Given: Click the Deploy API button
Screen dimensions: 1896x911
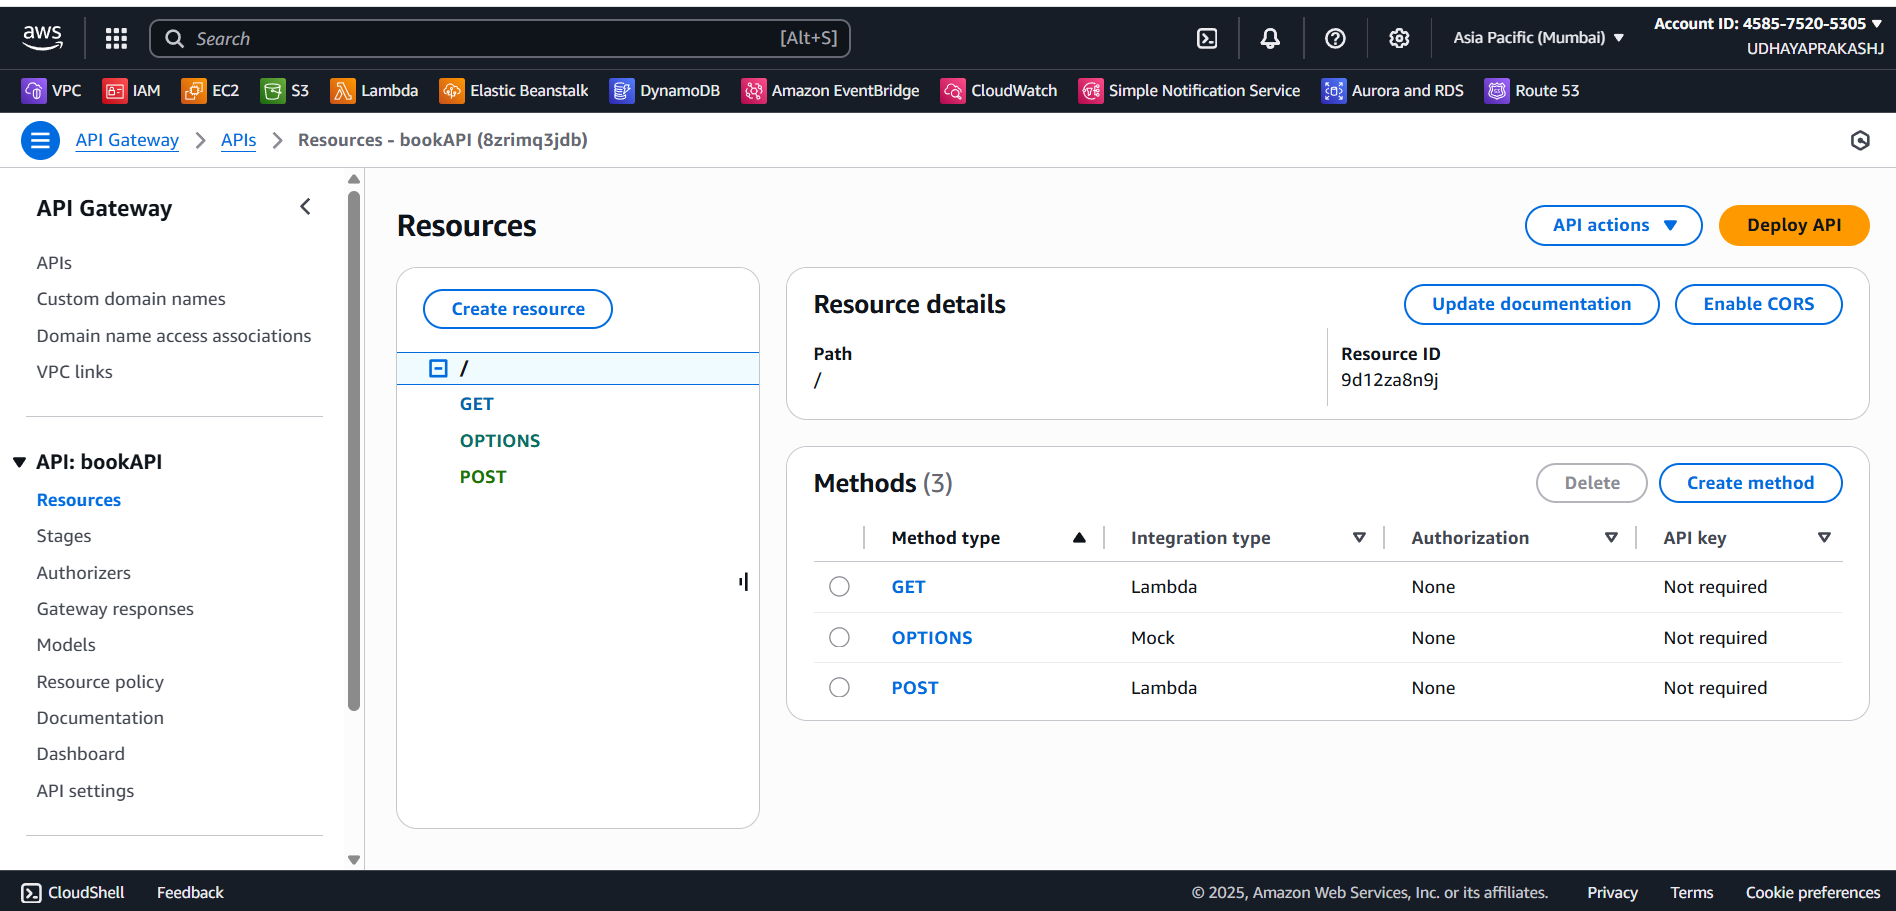Looking at the screenshot, I should coord(1794,225).
